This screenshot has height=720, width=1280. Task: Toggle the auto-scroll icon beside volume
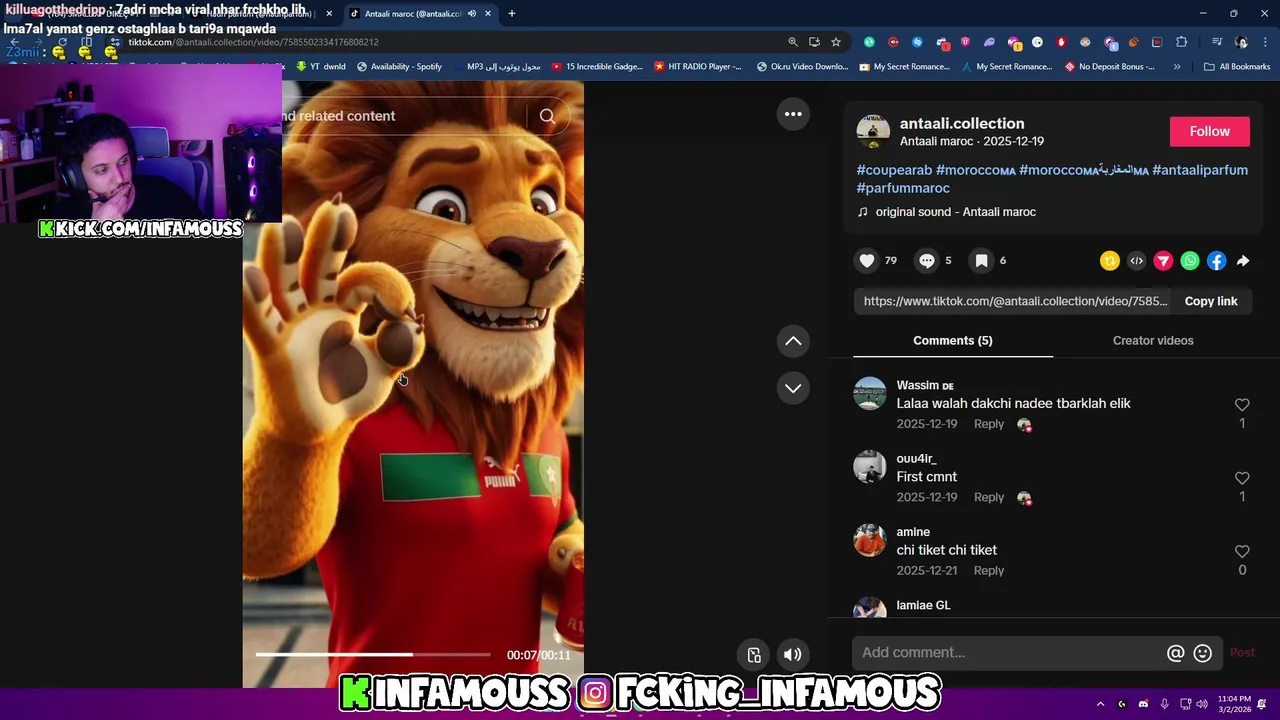pos(754,655)
